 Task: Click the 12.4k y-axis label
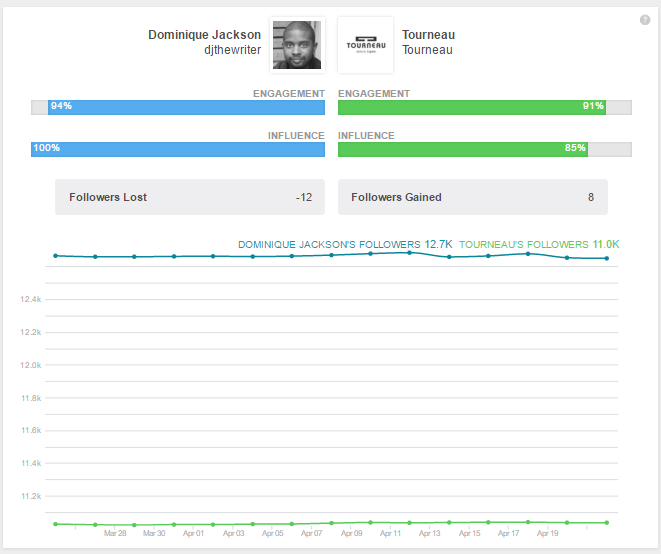(31, 299)
